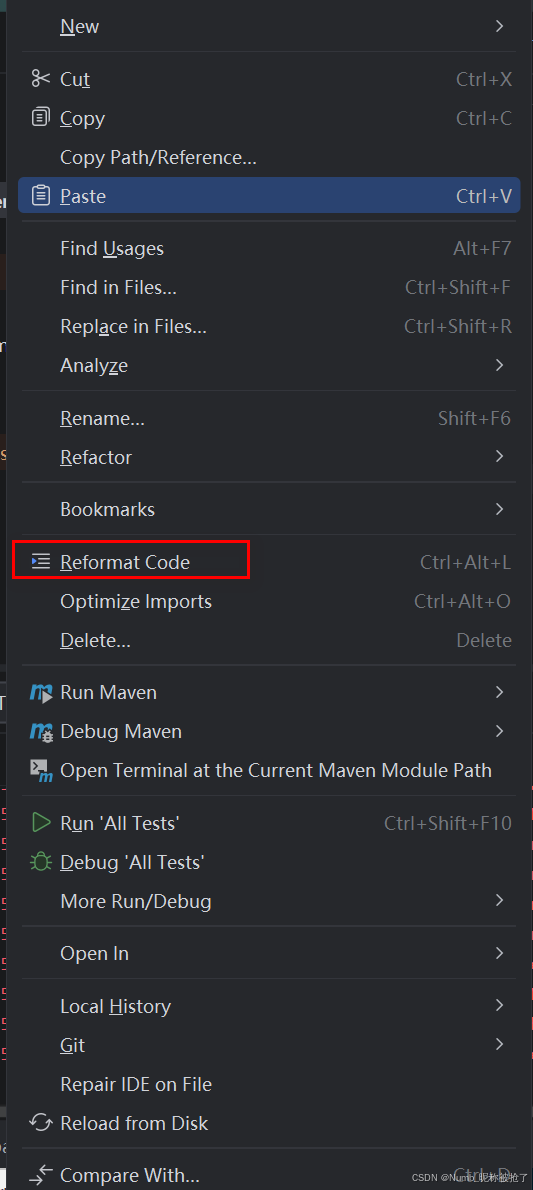Click the Ctrl+X shortcut text
533x1190 pixels.
pos(484,79)
